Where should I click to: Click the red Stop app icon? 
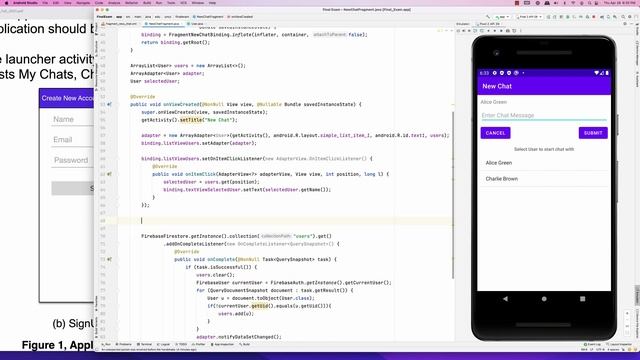[x=594, y=17]
